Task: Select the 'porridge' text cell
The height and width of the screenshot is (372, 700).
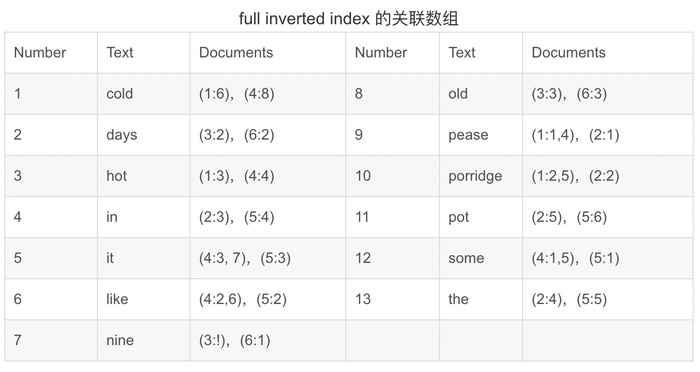Action: coord(481,176)
